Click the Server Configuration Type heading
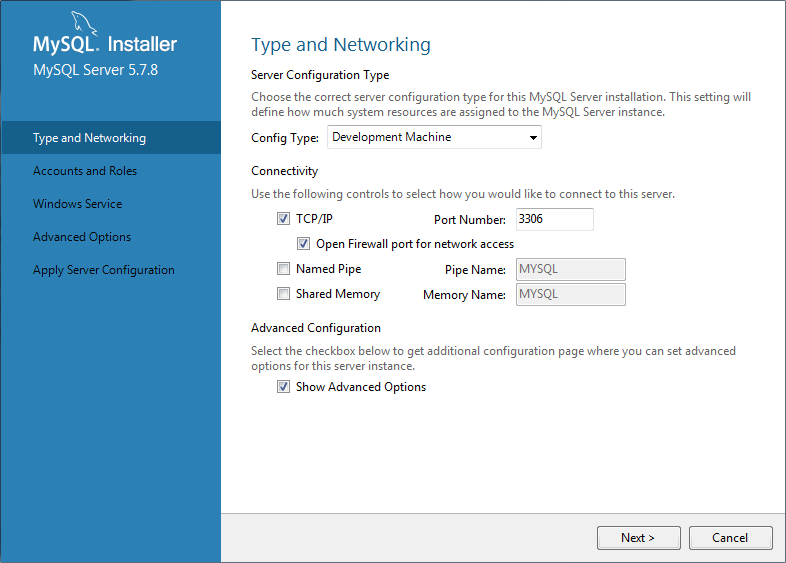 click(x=320, y=75)
